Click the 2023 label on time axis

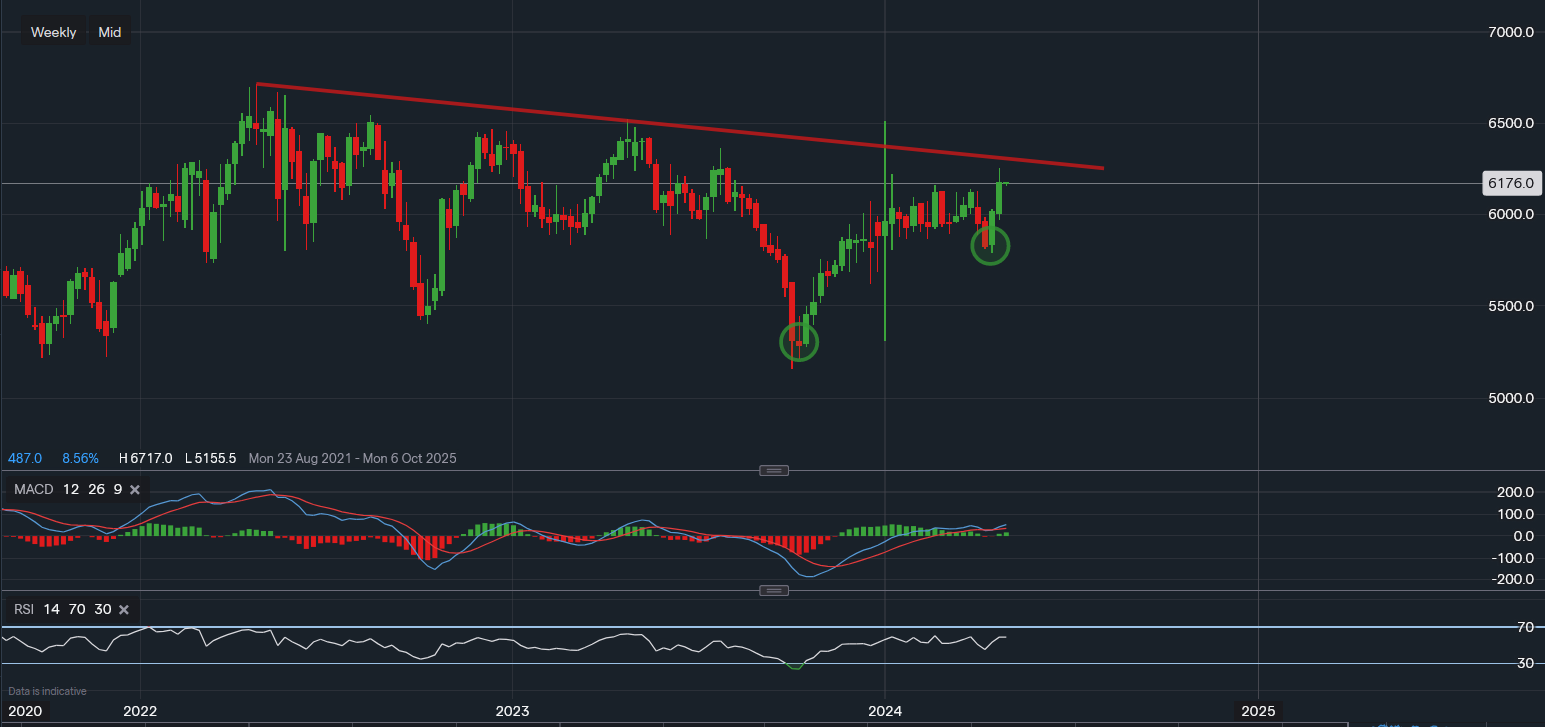(512, 711)
